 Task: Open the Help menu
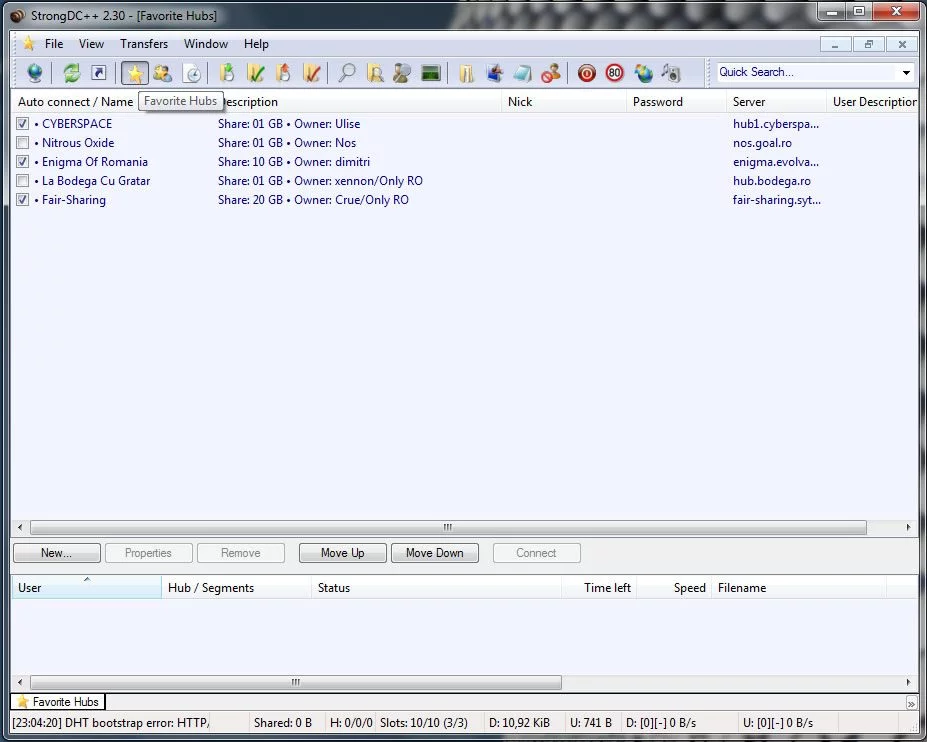256,44
